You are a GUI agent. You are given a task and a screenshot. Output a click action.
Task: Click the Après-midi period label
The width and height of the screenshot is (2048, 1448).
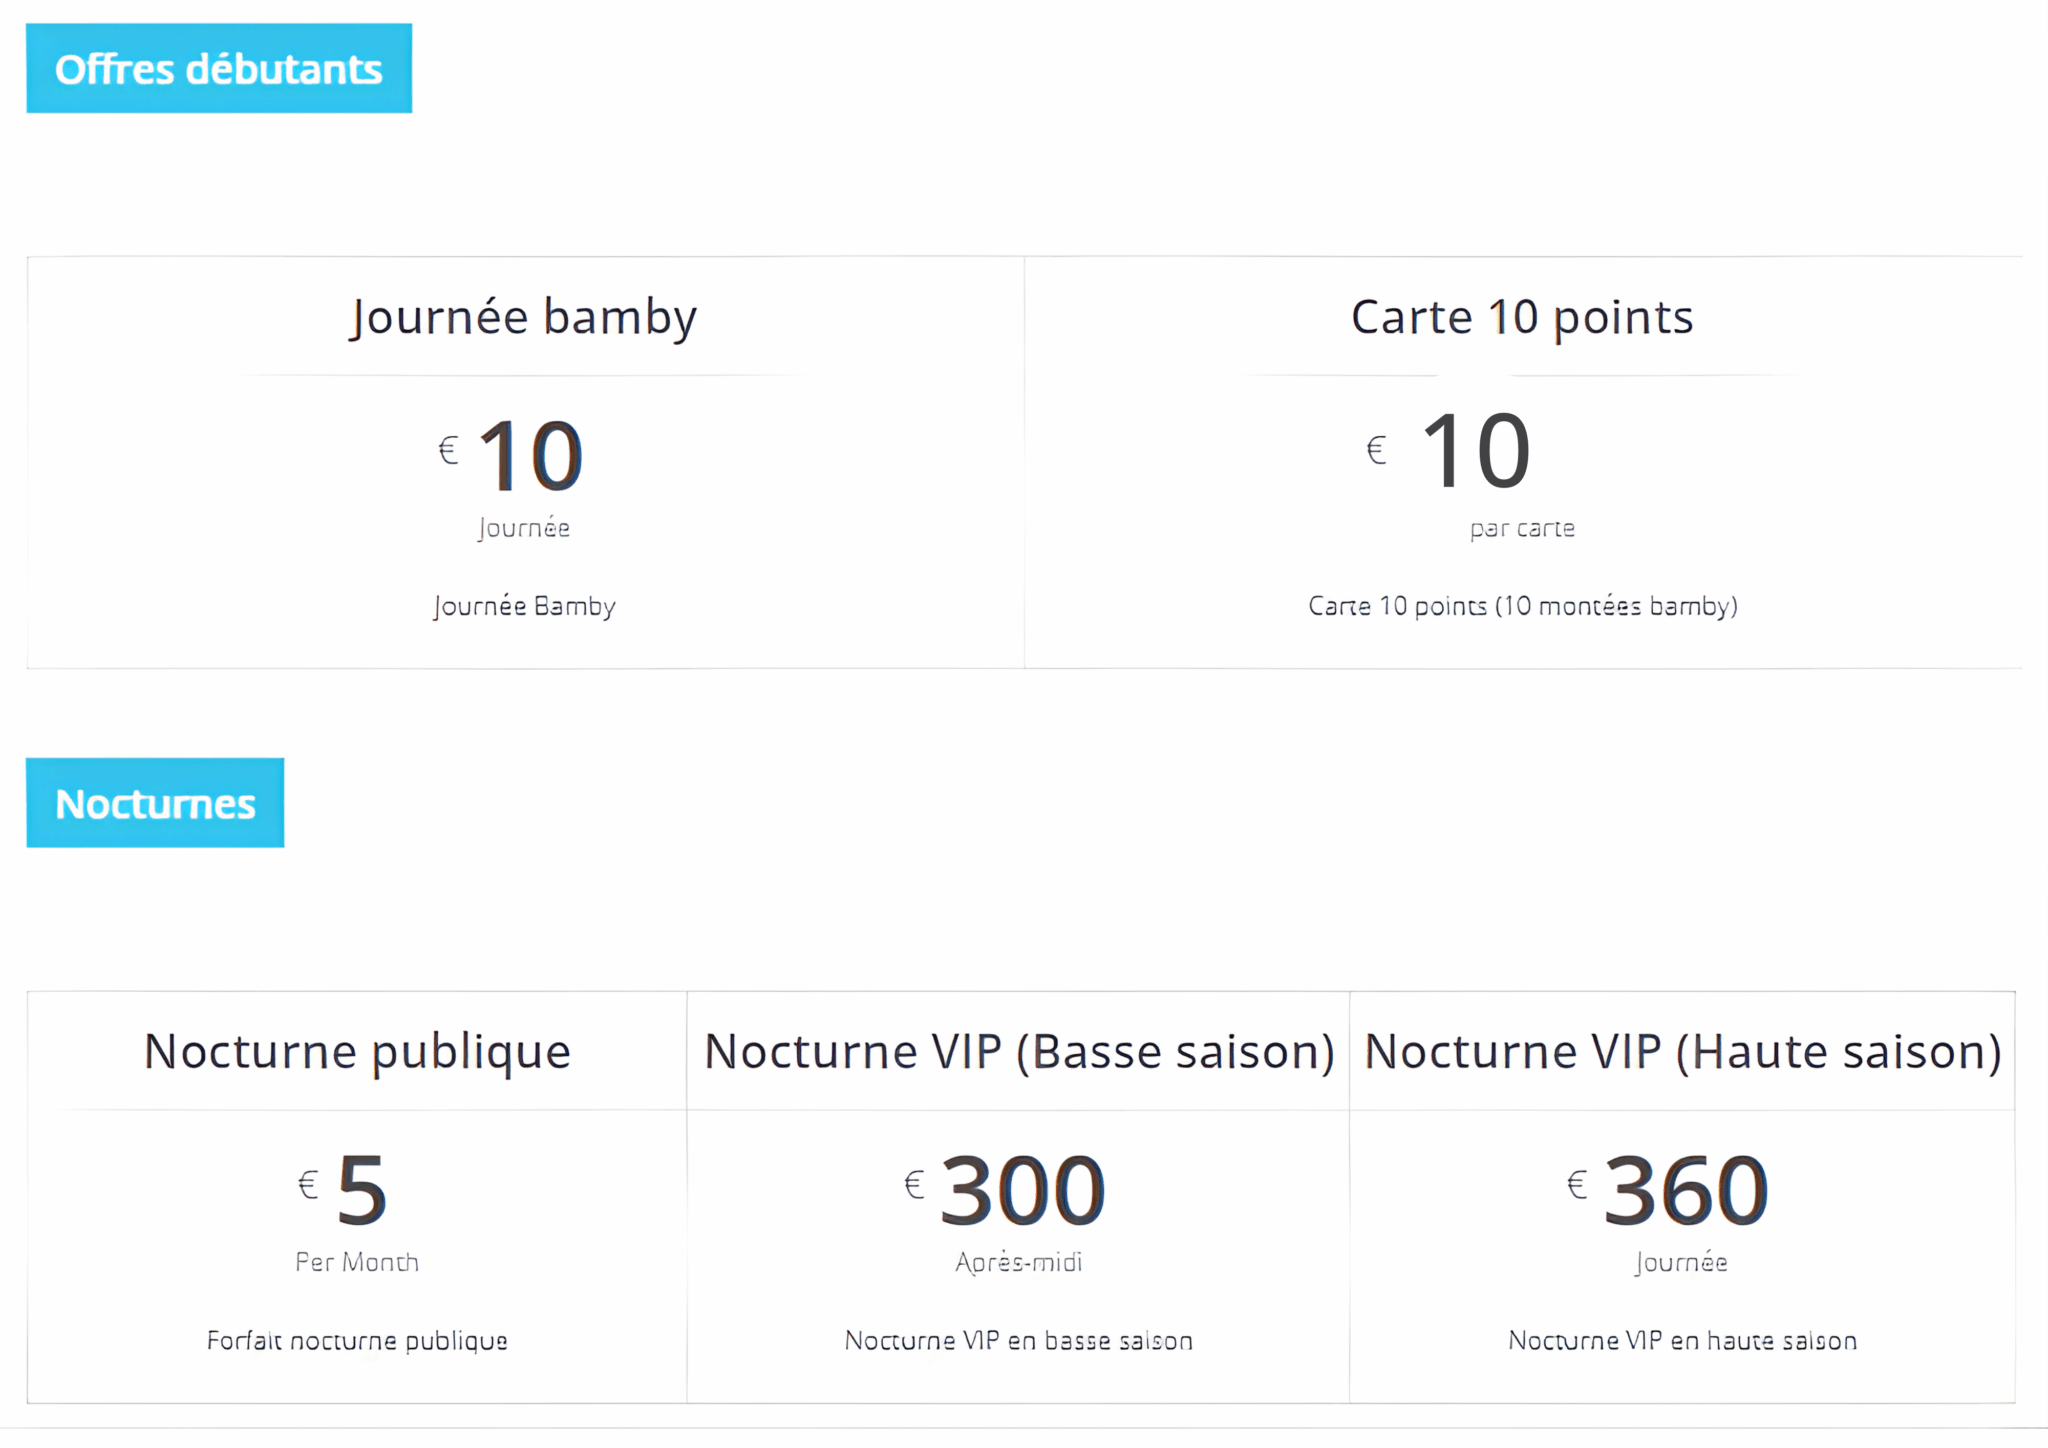1019,1262
